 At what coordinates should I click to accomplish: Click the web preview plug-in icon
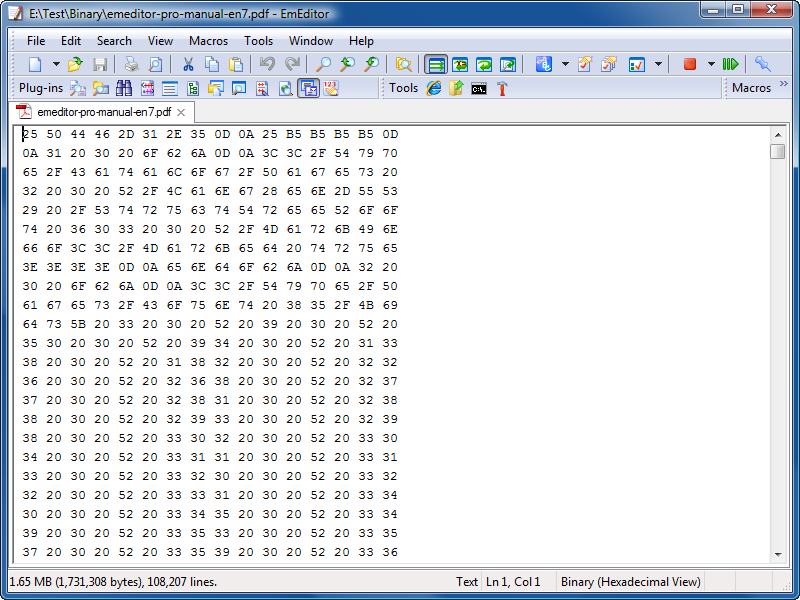coord(286,88)
